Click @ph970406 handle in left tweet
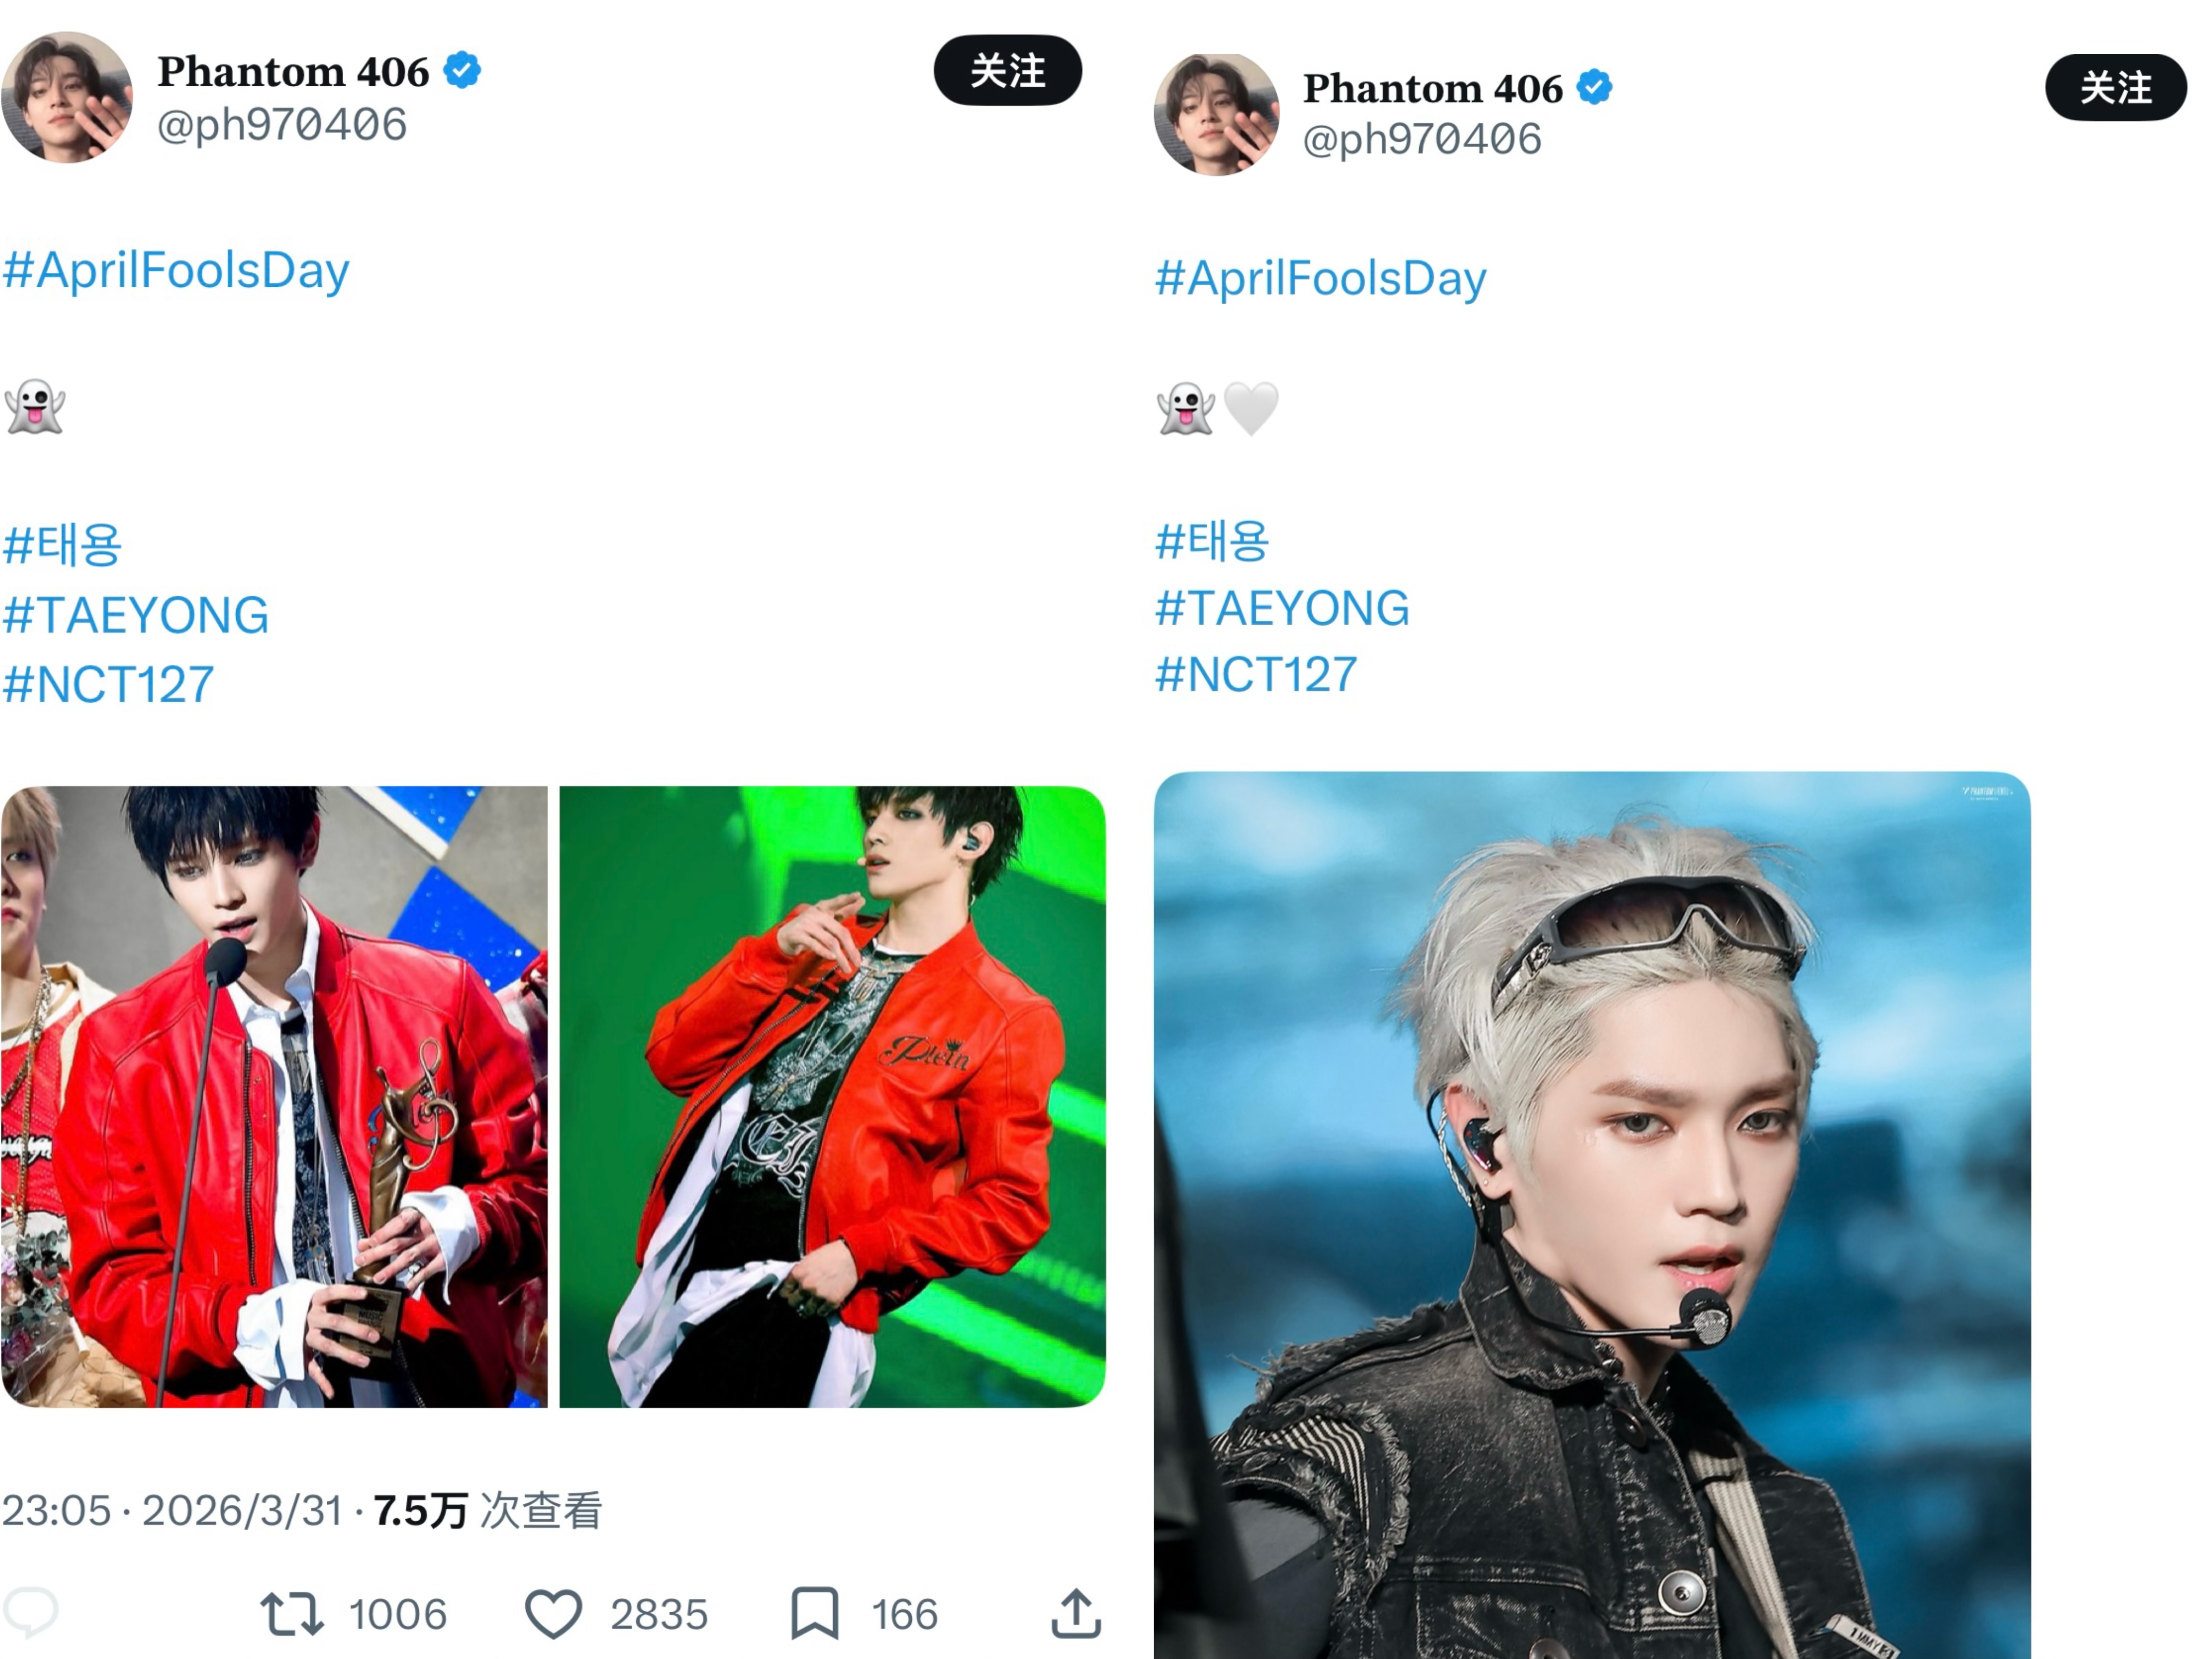 [282, 125]
